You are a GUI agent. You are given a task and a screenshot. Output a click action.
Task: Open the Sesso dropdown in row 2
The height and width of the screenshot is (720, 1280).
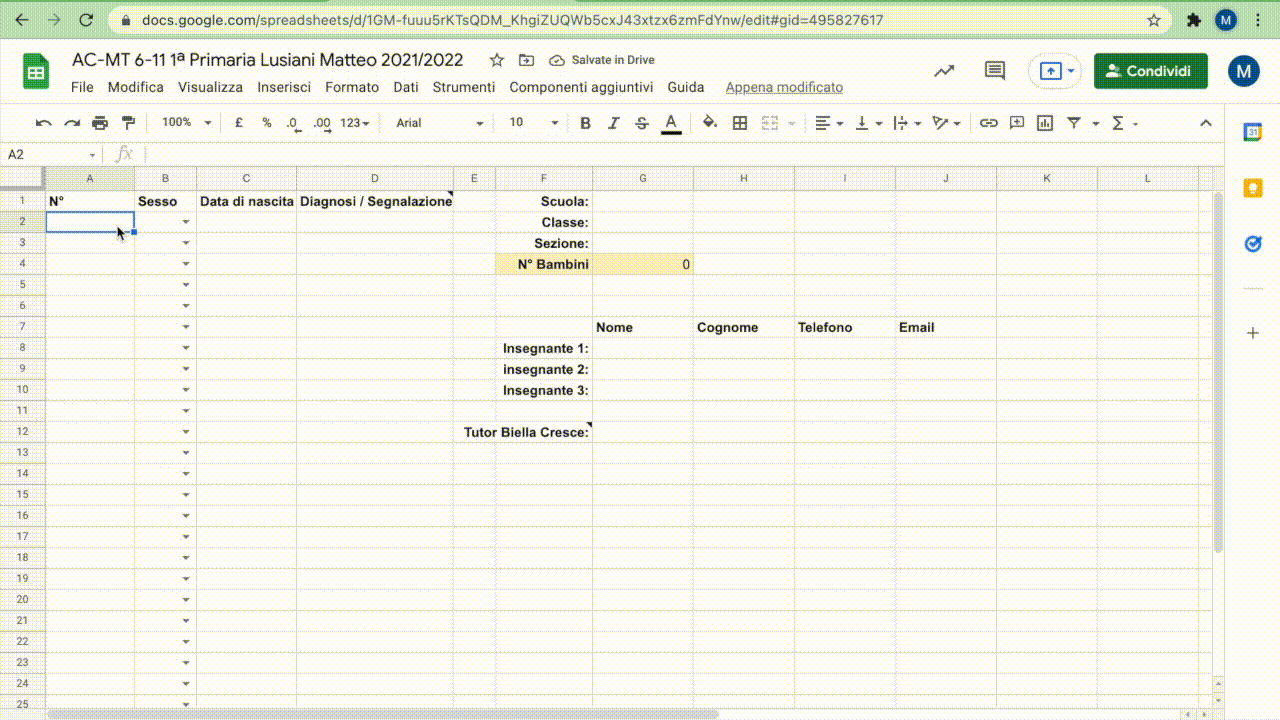(x=186, y=222)
